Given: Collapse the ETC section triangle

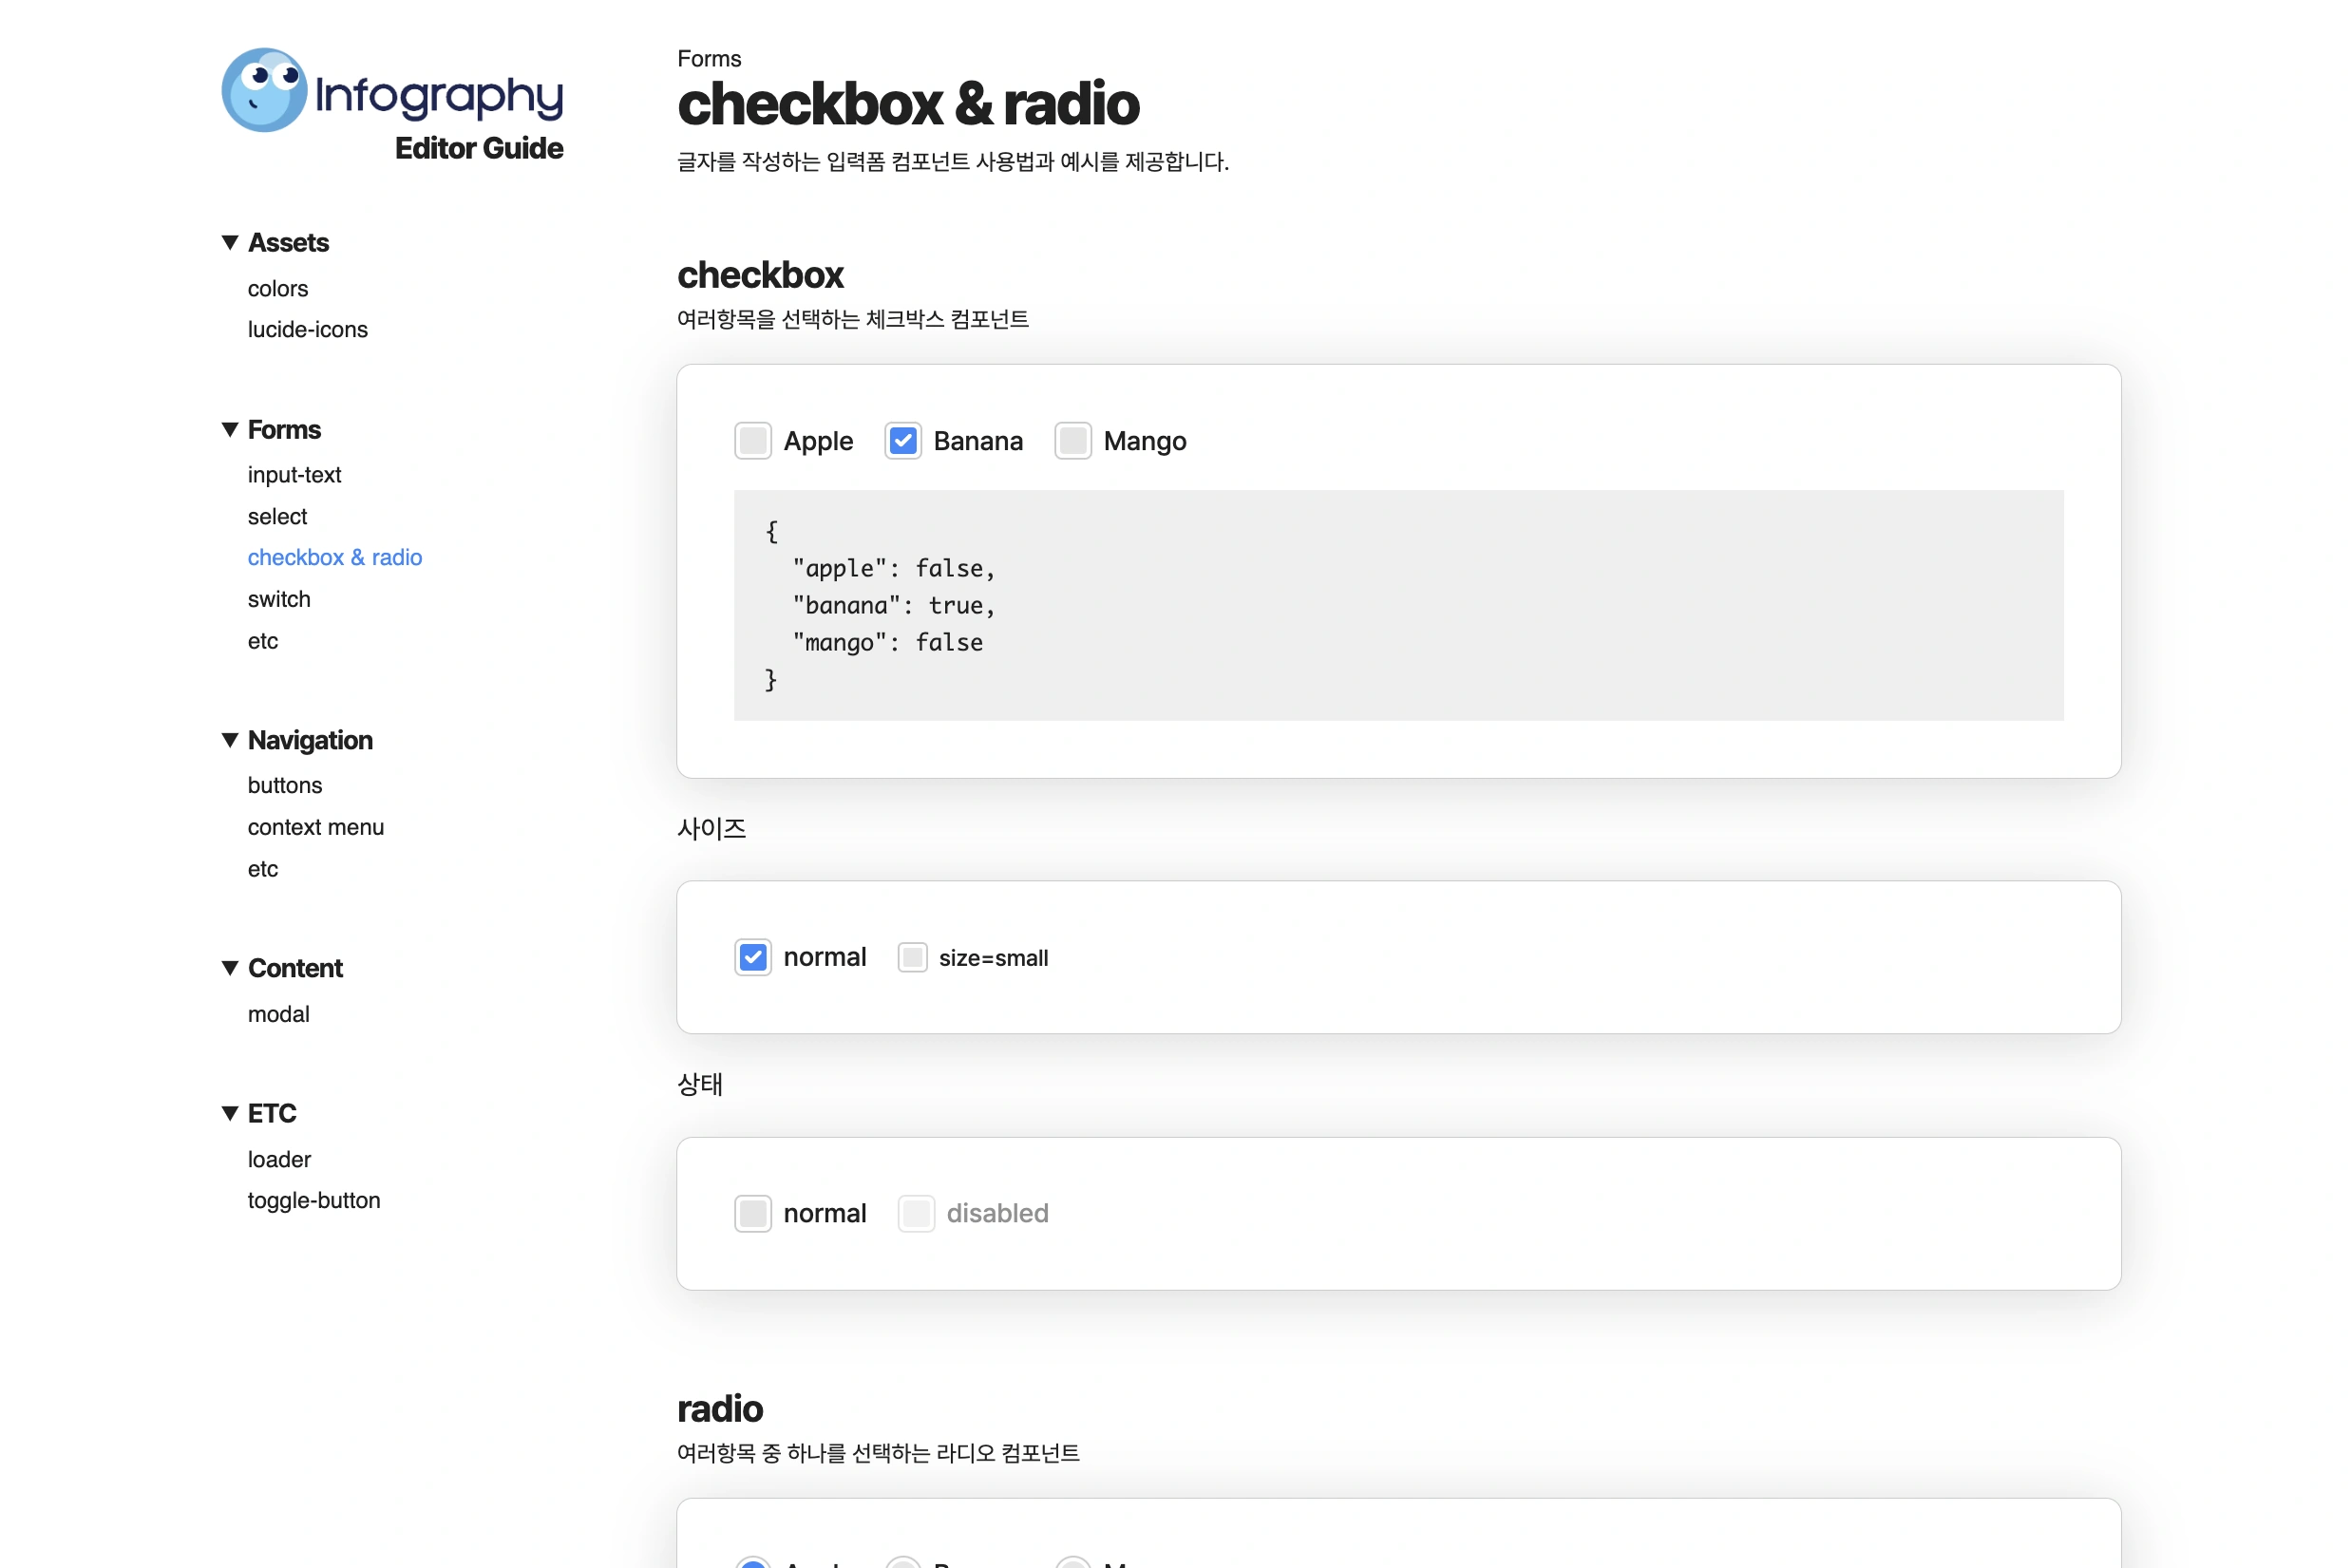Looking at the screenshot, I should click(x=230, y=1114).
